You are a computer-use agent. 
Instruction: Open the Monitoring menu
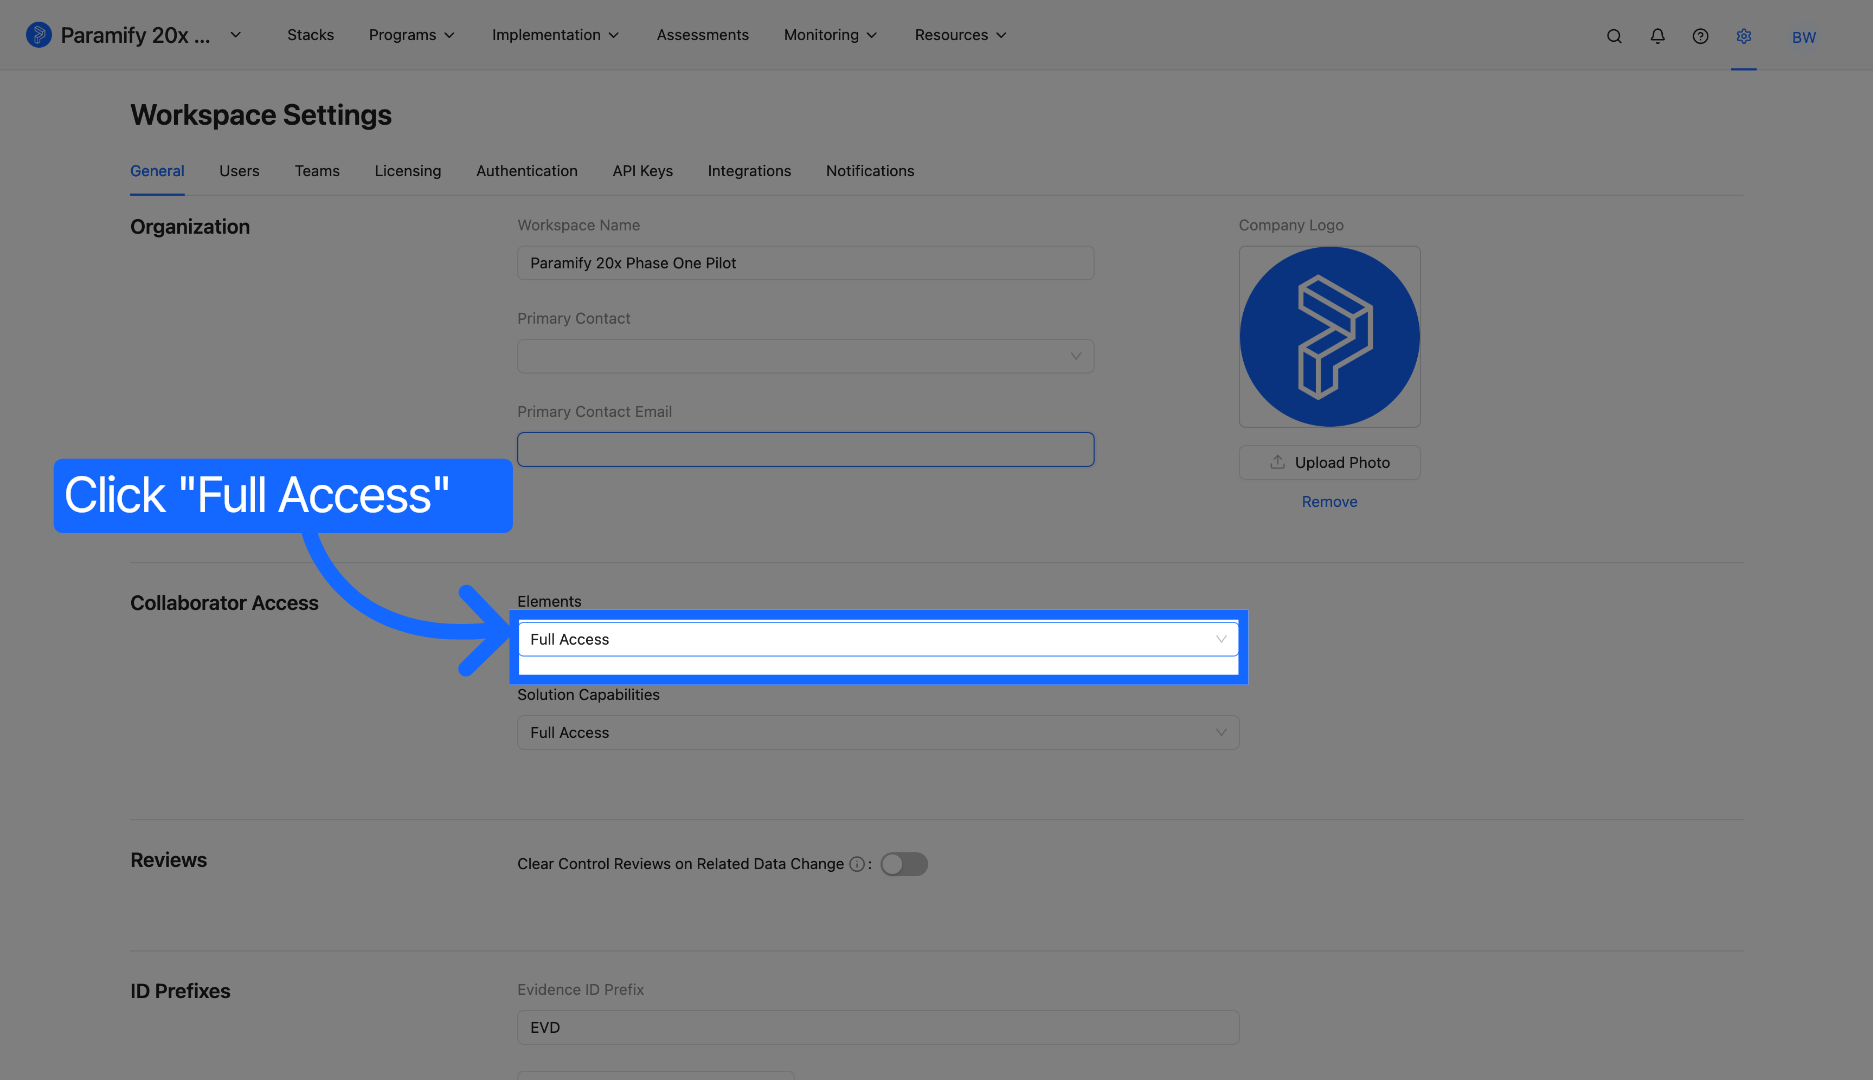tap(830, 35)
